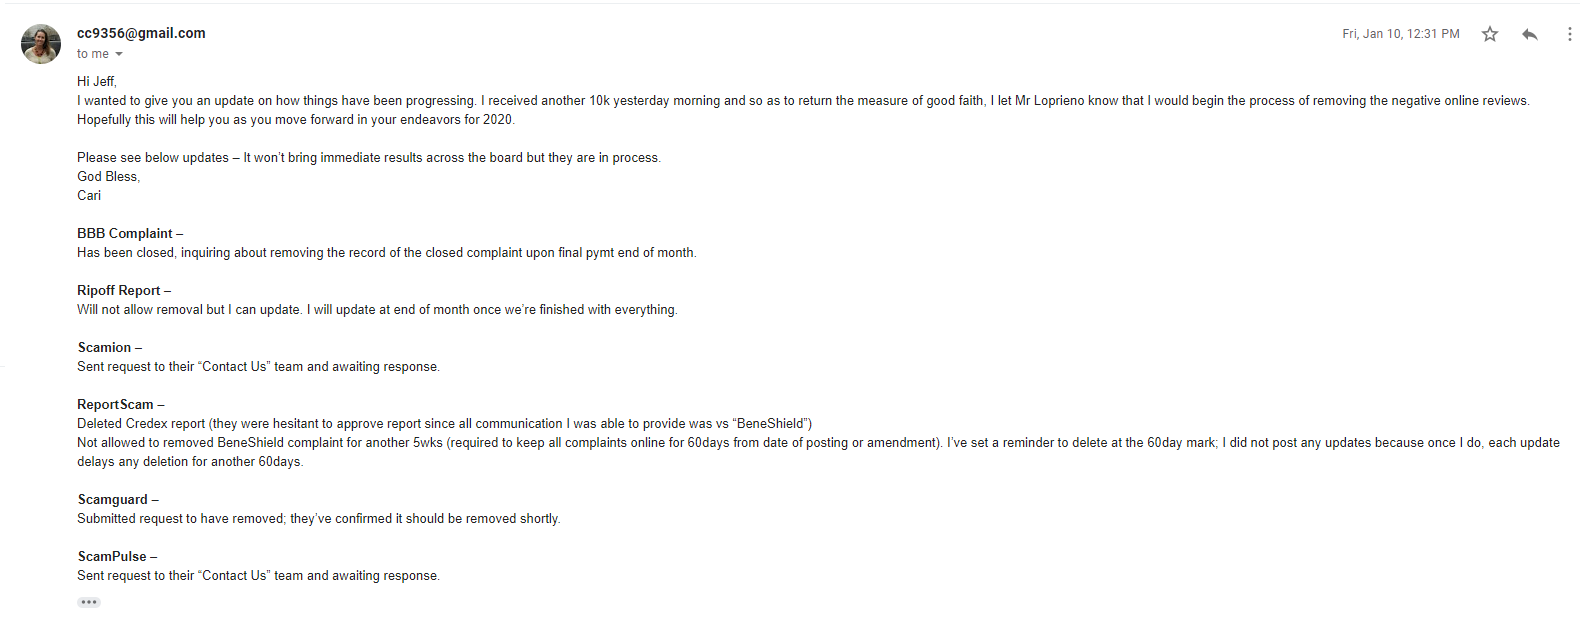Viewport: 1594px width, 643px height.
Task: Click the sender address cc9356@gmail.com
Action: point(141,33)
